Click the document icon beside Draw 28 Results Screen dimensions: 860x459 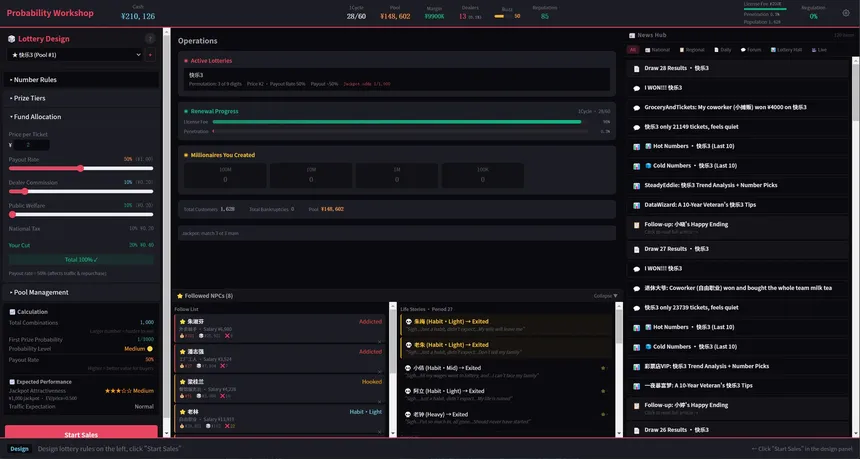[636, 69]
